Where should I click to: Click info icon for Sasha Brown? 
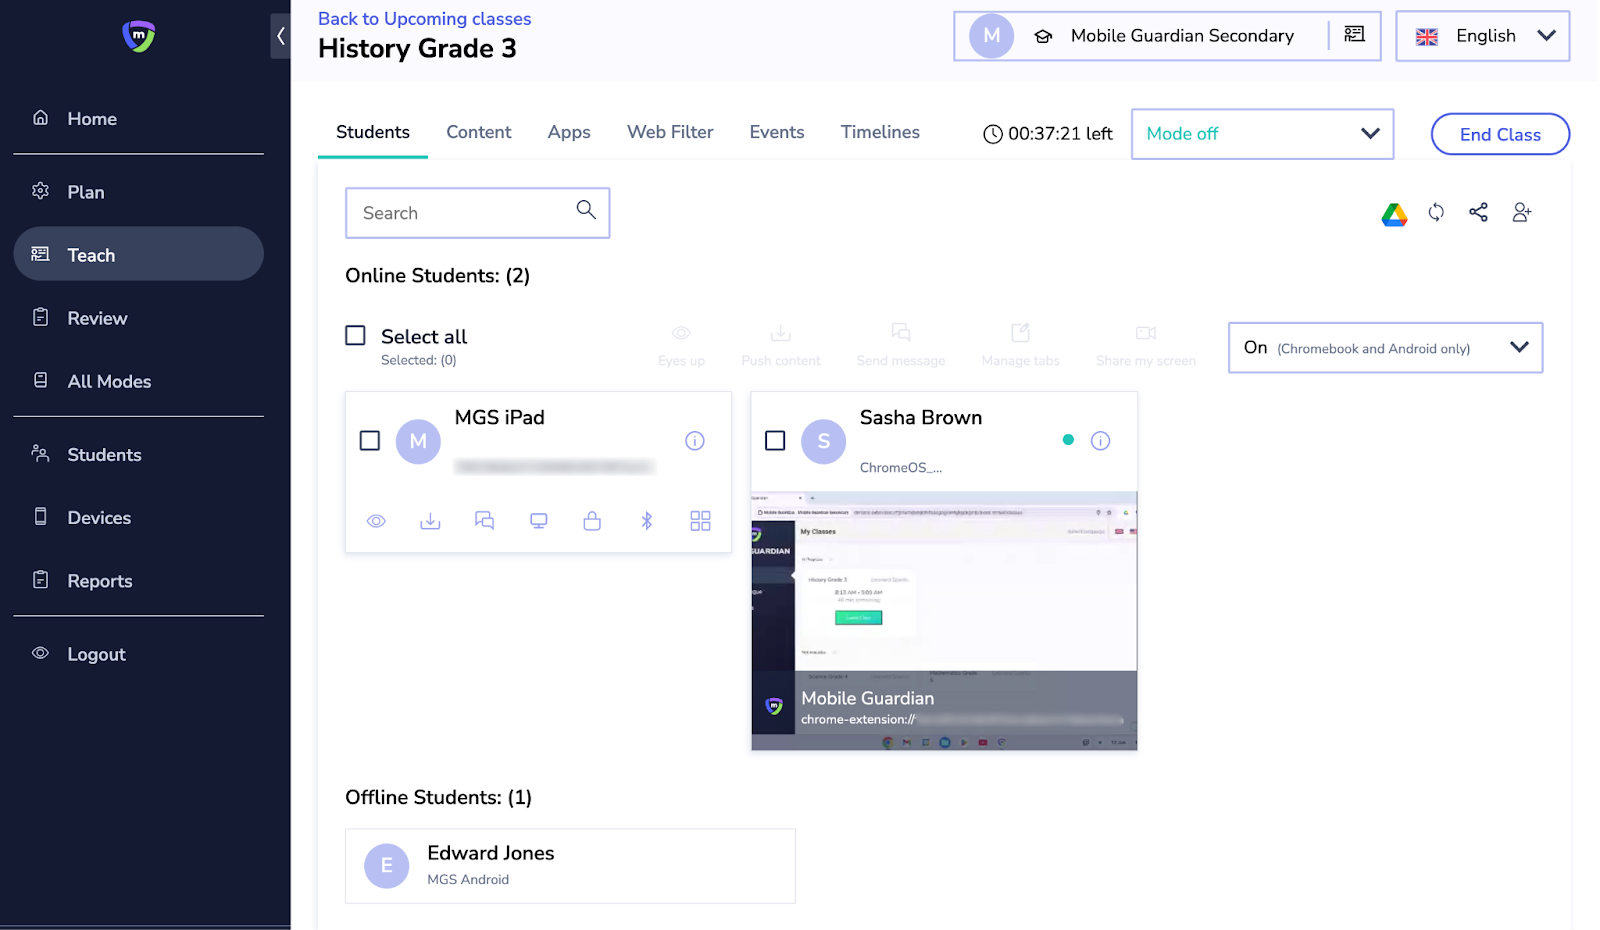pos(1100,441)
